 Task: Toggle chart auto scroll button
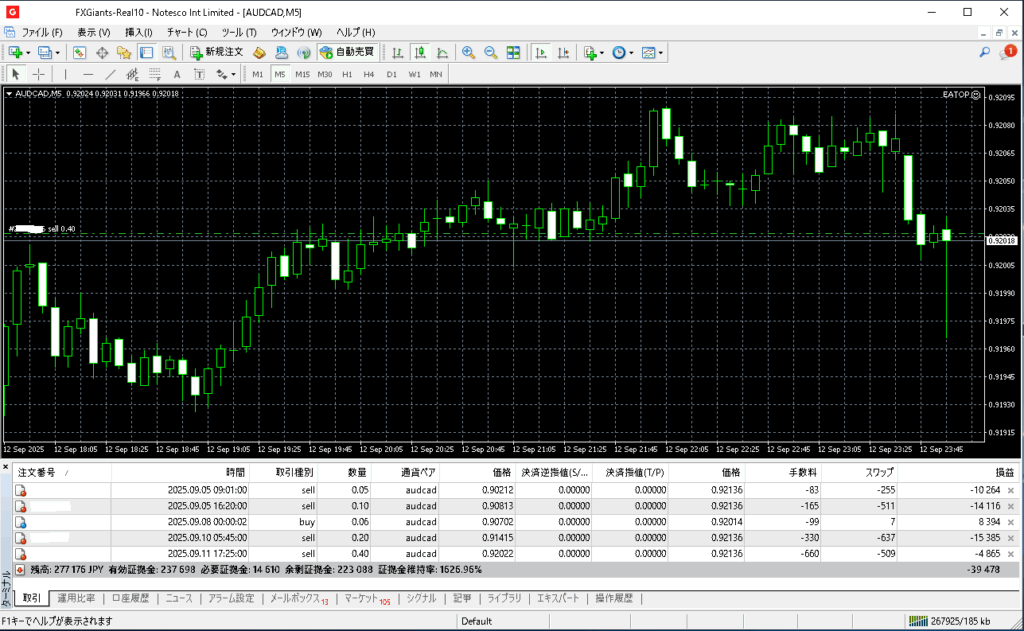[541, 52]
